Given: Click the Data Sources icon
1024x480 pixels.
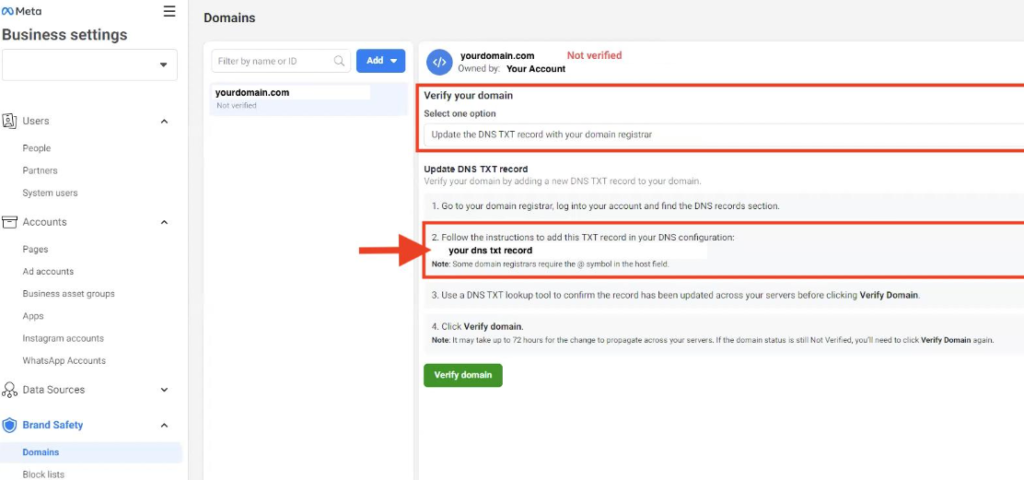Looking at the screenshot, I should point(9,390).
